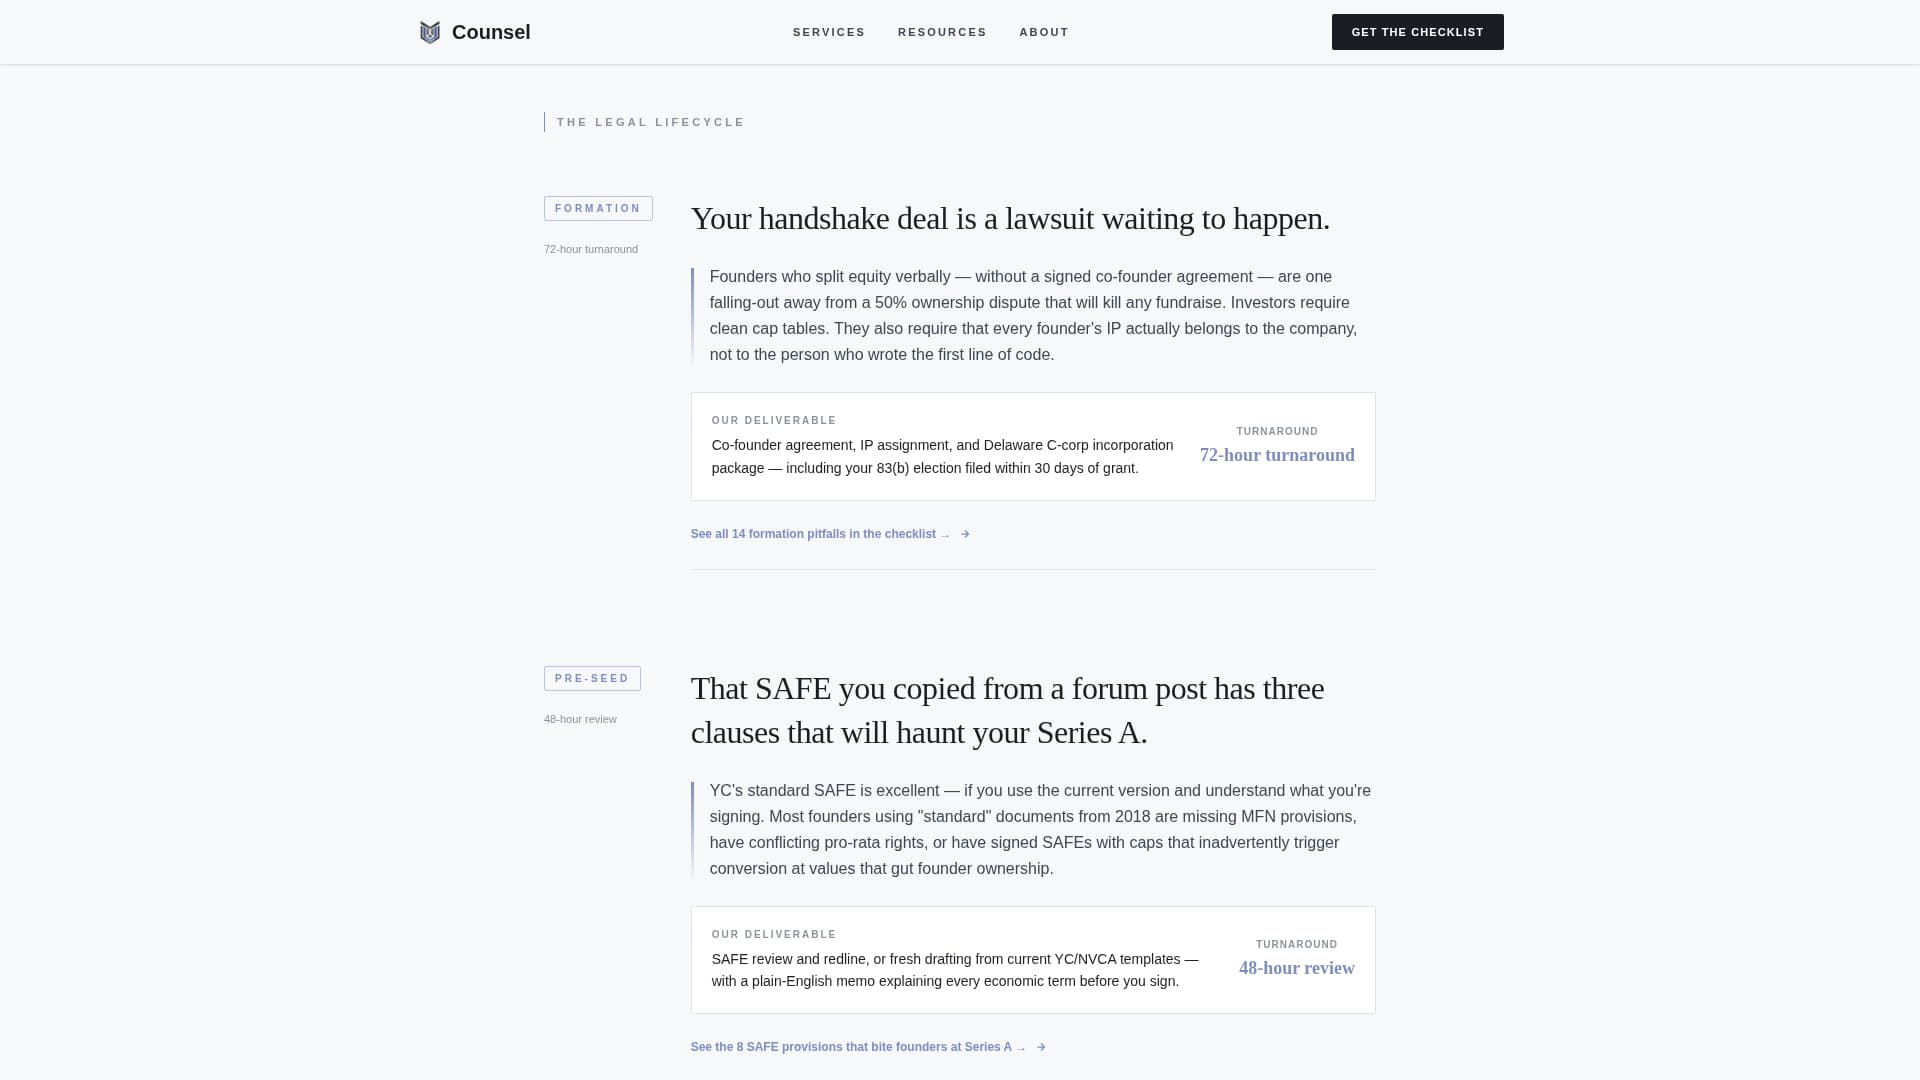The height and width of the screenshot is (1080, 1920).
Task: Click the GET THE CHECKLIST button
Action: 1417,31
